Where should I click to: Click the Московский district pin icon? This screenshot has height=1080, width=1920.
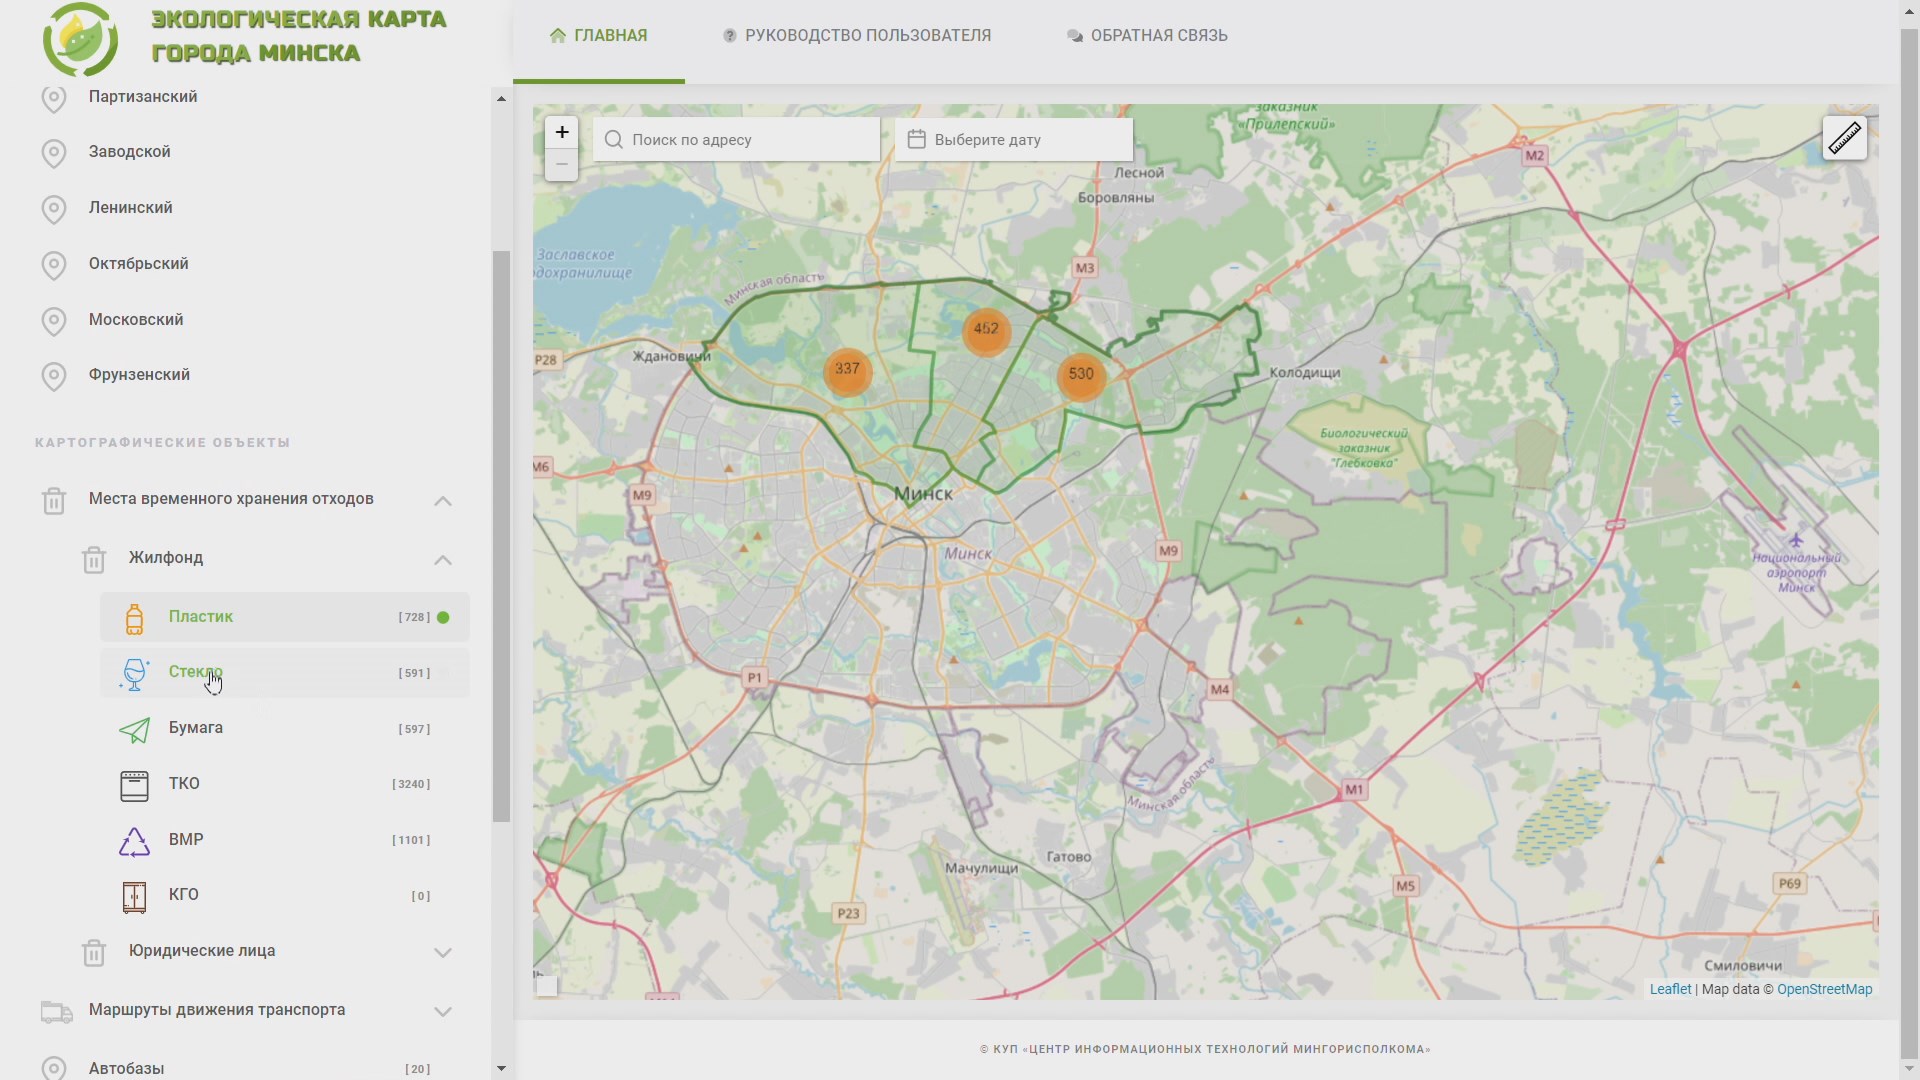(x=54, y=321)
